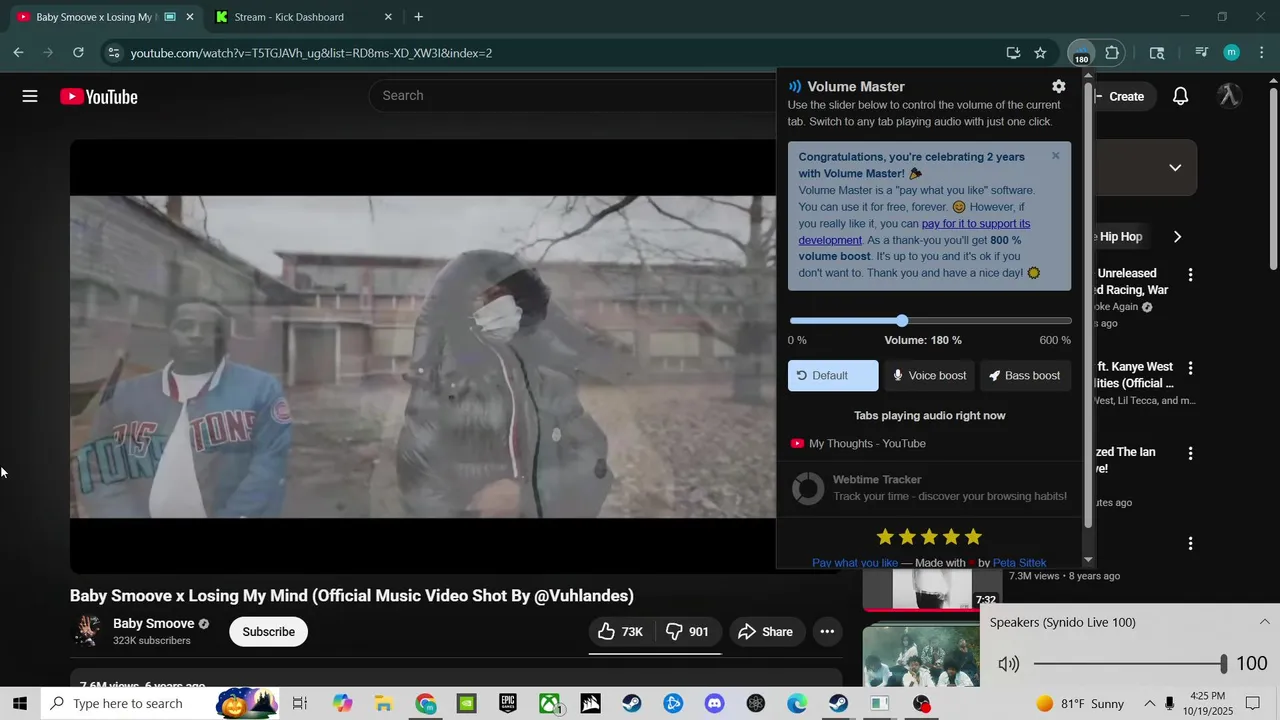Open YouTube notifications bell
The height and width of the screenshot is (720, 1280).
(1180, 96)
